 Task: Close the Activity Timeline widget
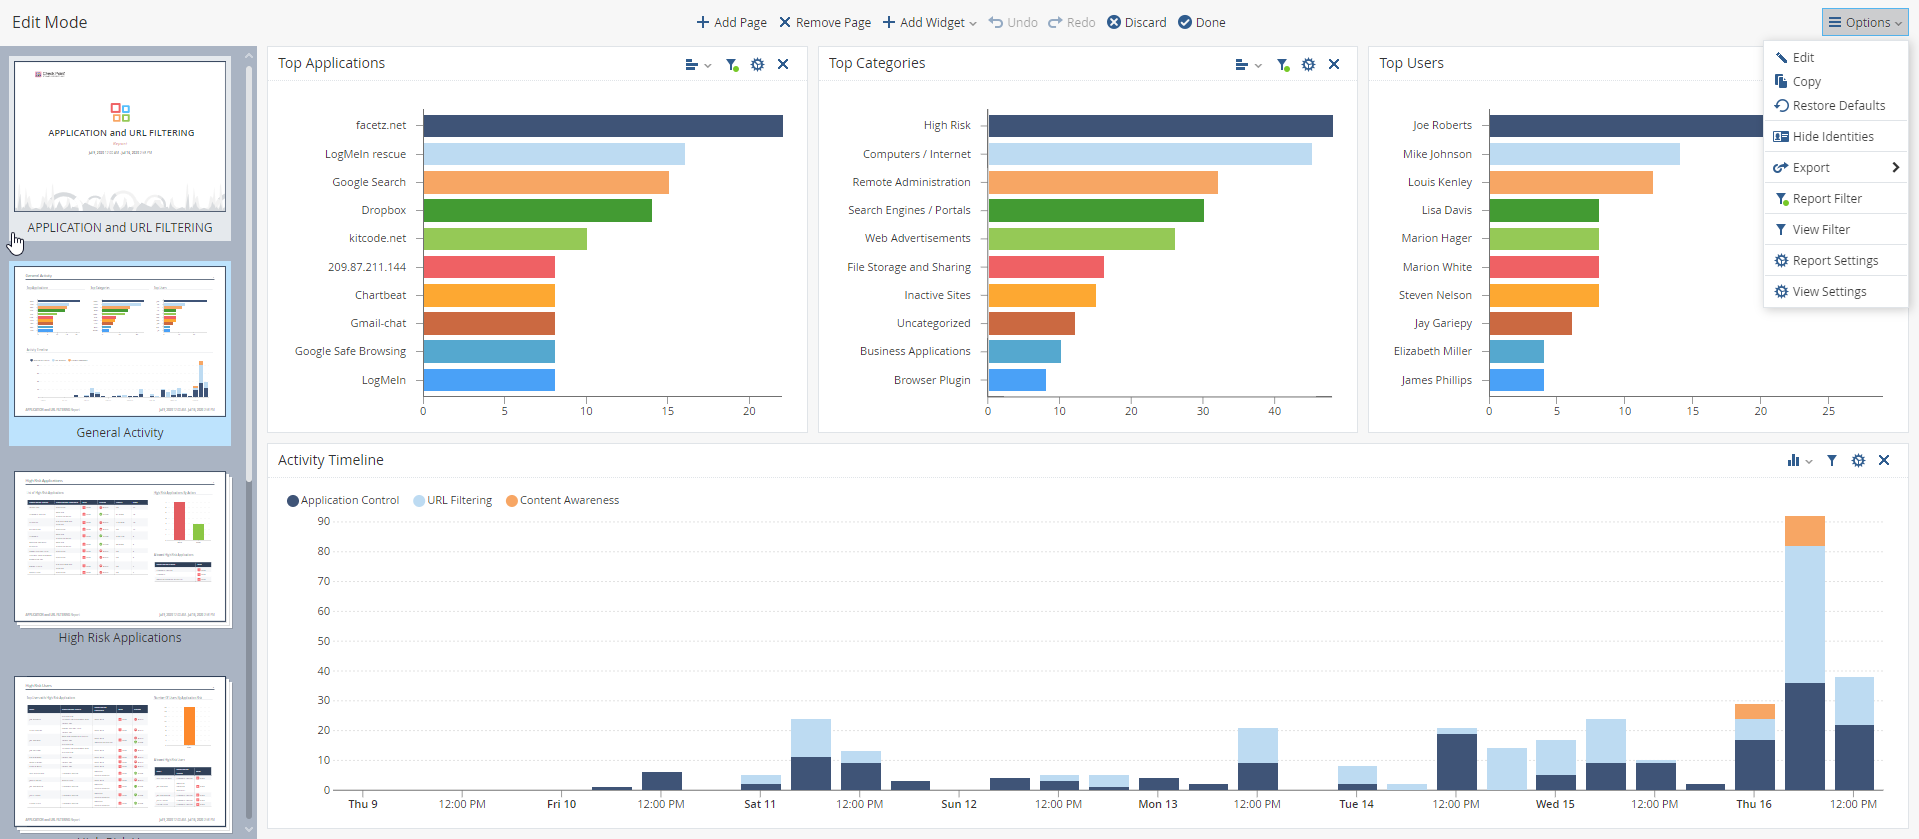coord(1884,461)
